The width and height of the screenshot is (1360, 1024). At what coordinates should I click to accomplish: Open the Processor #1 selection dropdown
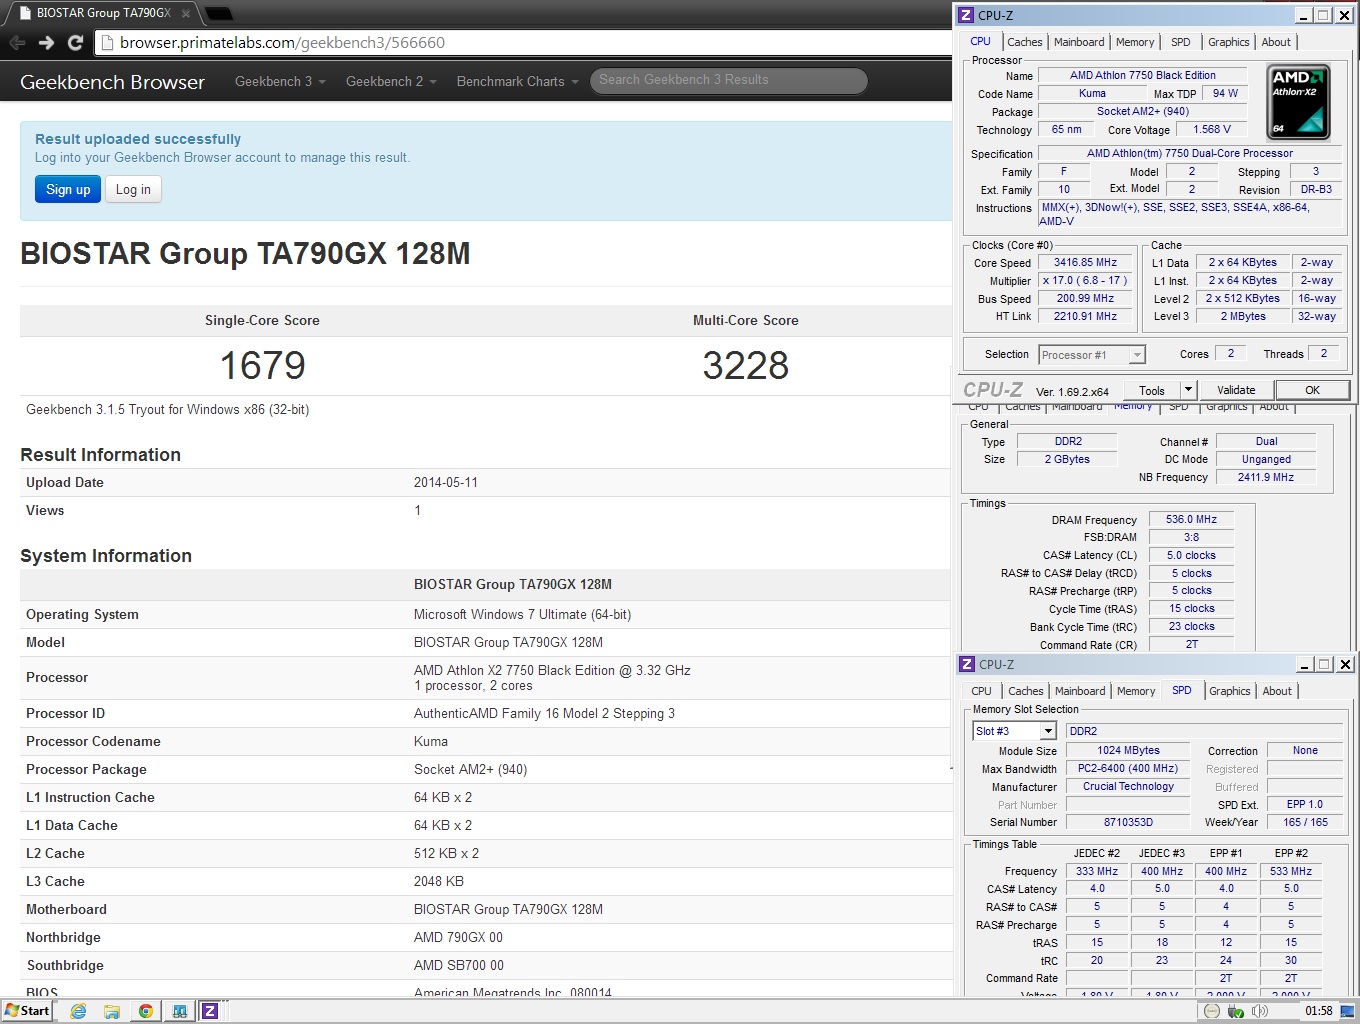click(x=1137, y=355)
